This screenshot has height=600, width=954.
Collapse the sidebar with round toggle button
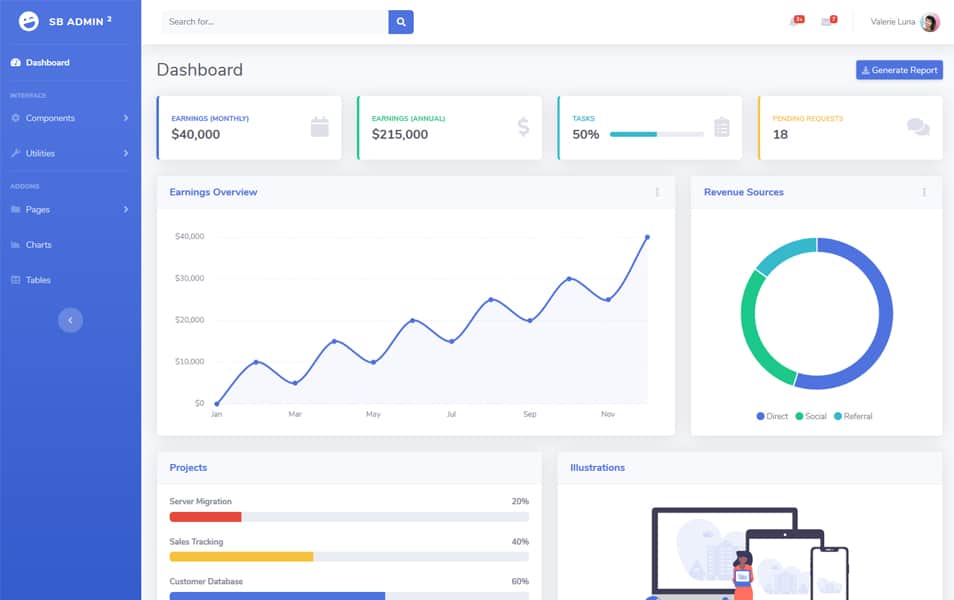(x=70, y=320)
